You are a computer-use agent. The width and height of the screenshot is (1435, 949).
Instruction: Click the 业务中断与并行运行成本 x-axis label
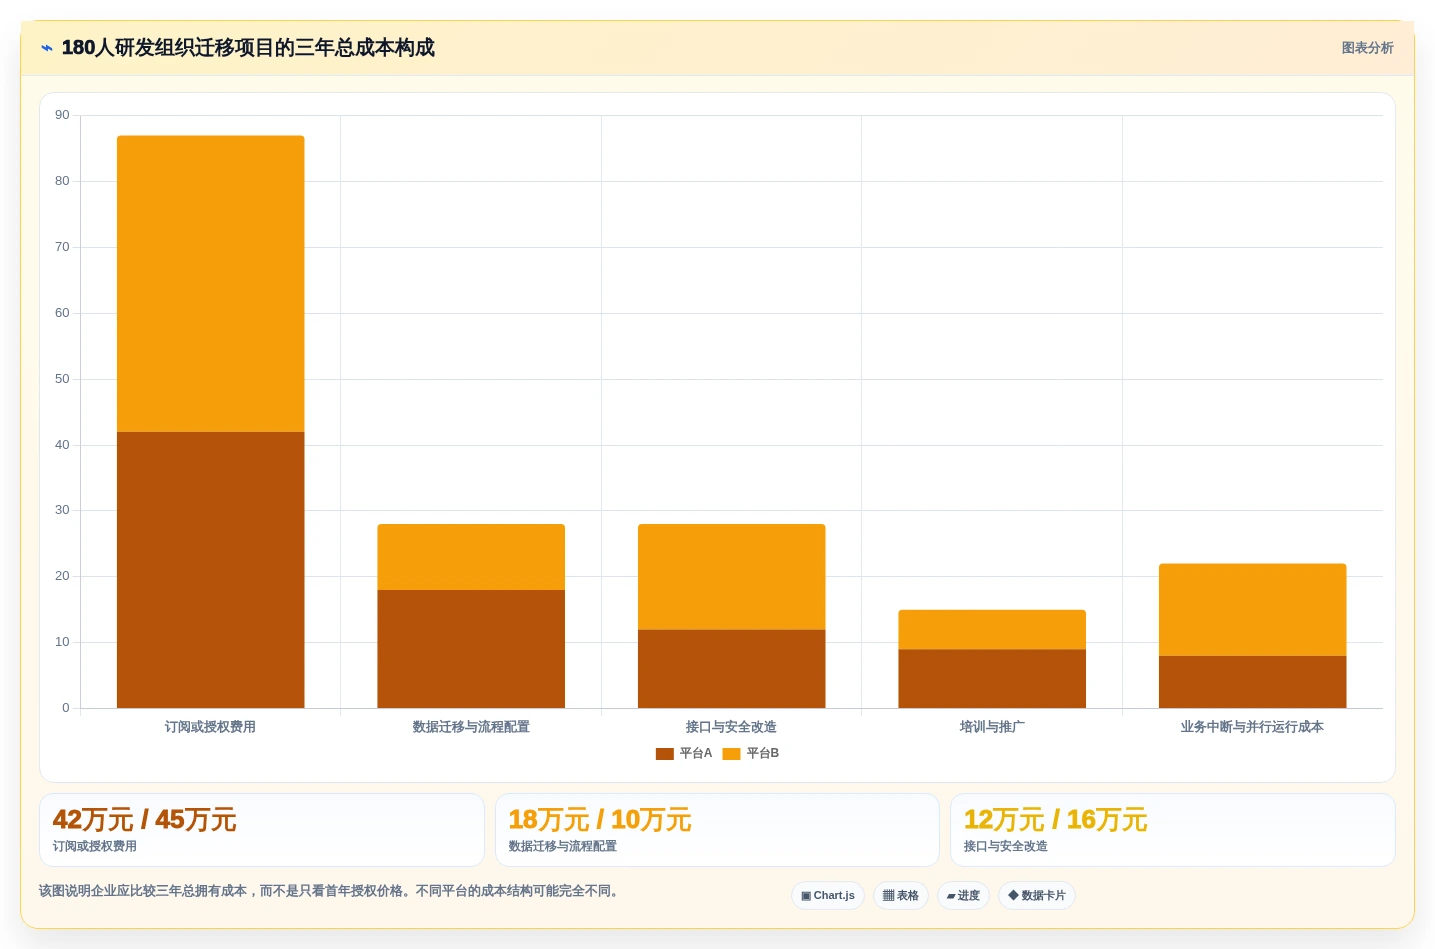tap(1253, 727)
